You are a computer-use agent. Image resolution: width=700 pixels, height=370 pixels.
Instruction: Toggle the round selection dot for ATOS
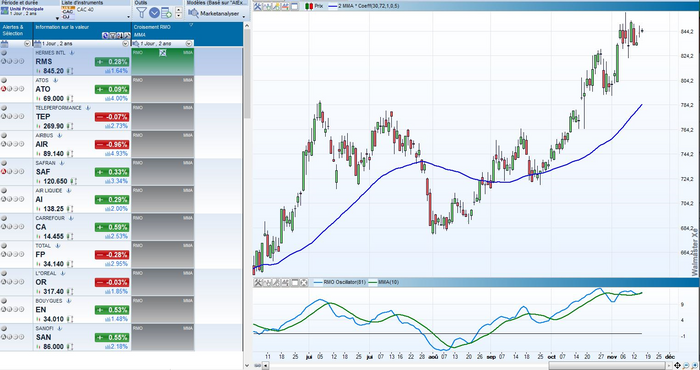point(4,80)
